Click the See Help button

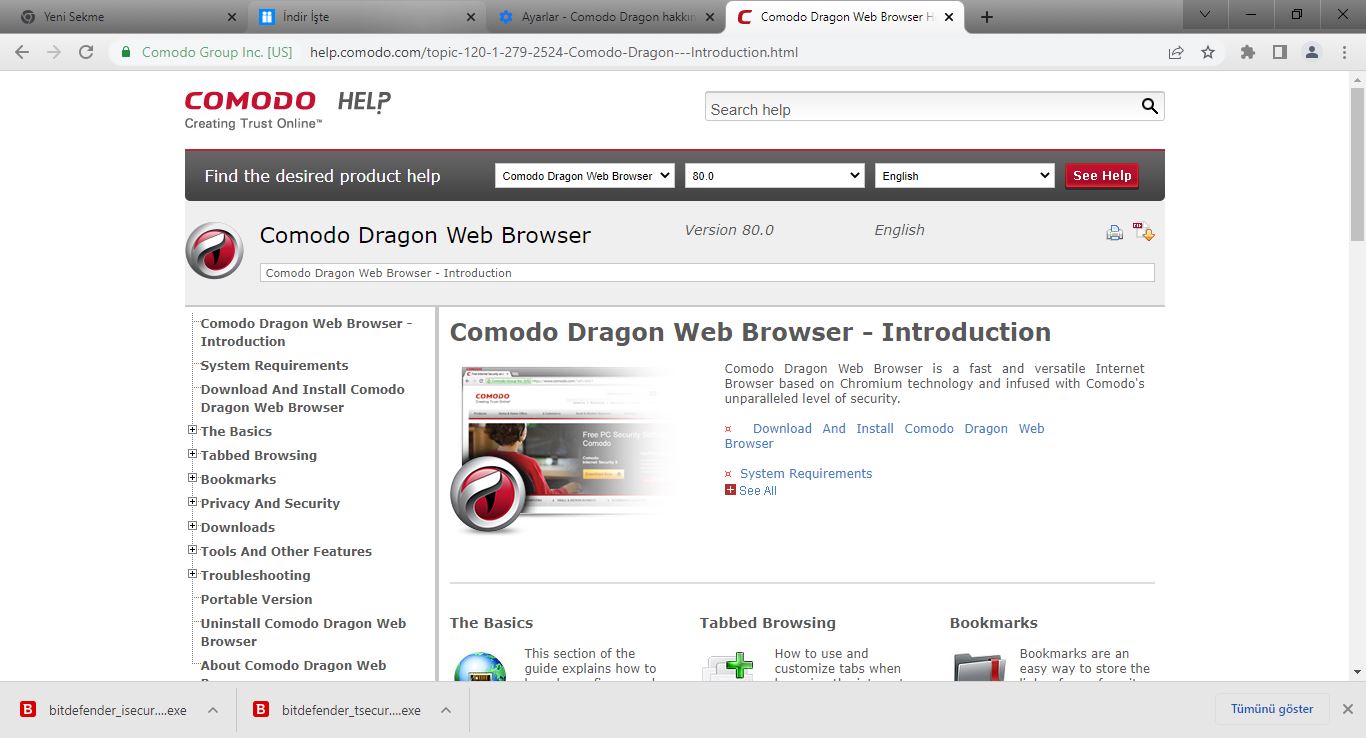1102,175
